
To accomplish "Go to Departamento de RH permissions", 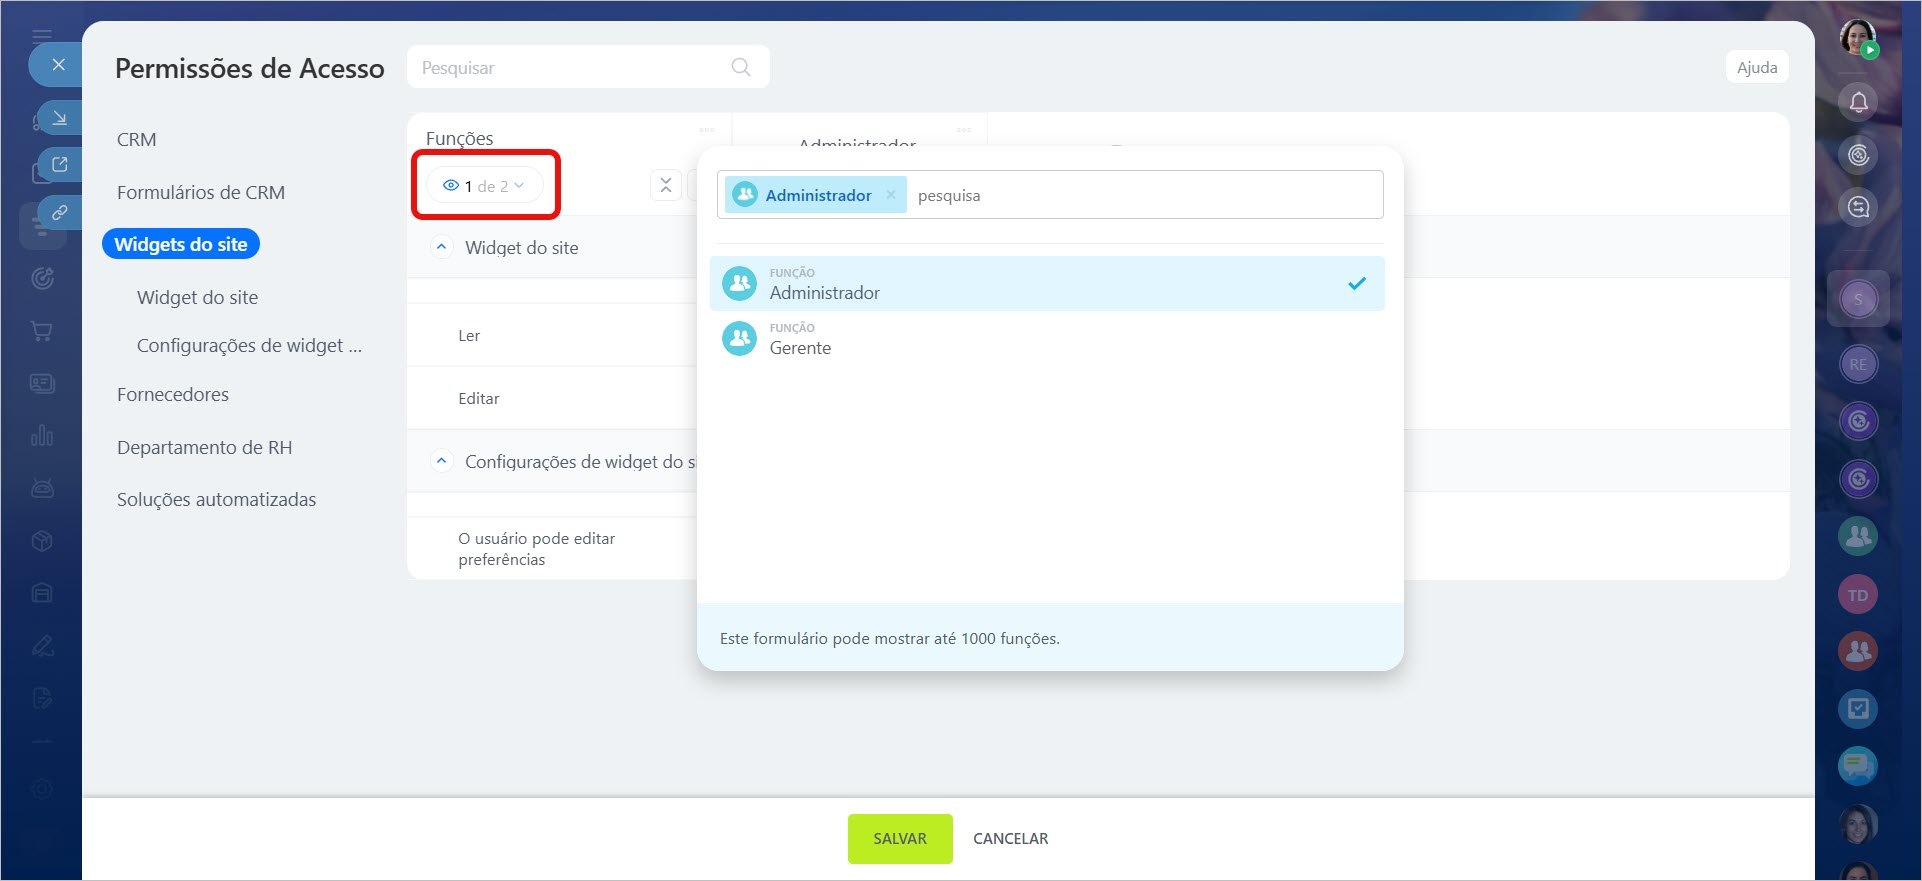I will tap(204, 447).
